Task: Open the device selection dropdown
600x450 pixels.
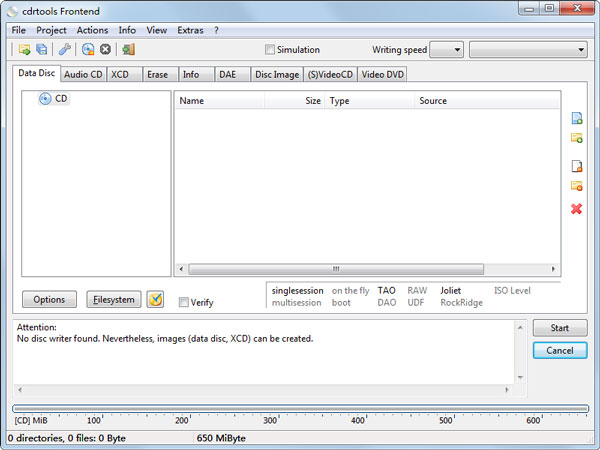Action: [528, 50]
